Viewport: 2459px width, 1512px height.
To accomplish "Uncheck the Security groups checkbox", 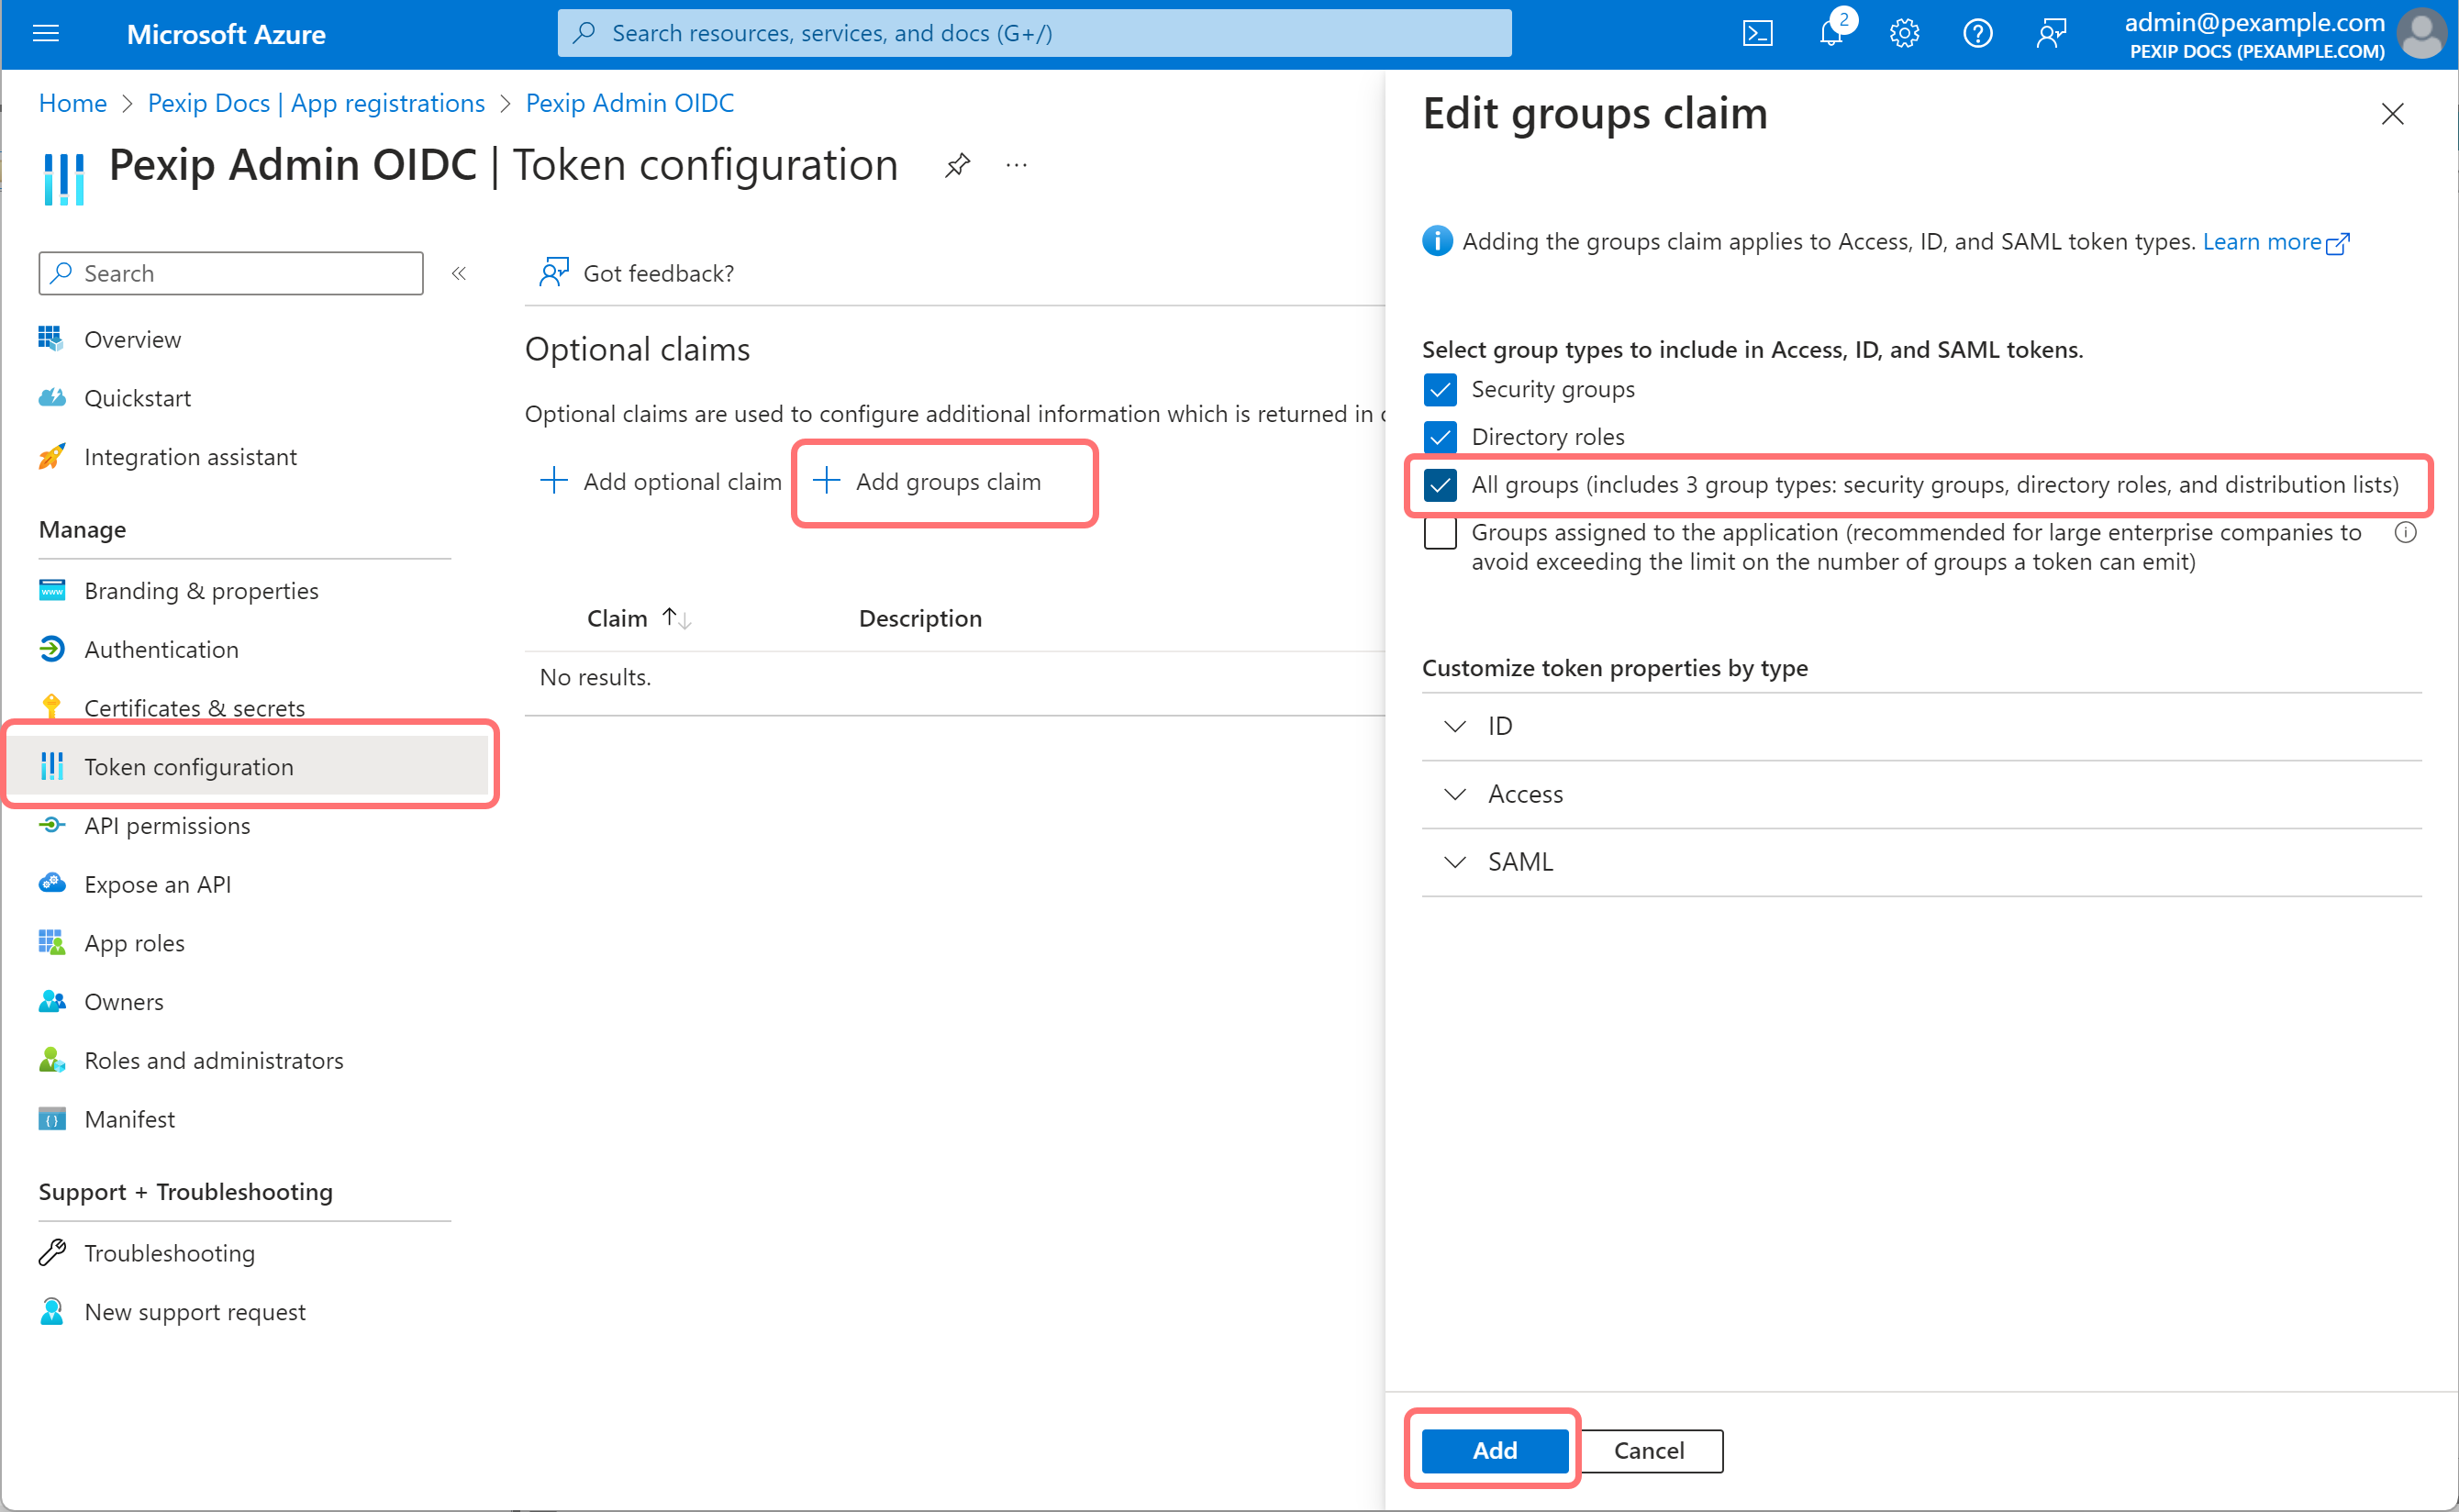I will [1439, 389].
